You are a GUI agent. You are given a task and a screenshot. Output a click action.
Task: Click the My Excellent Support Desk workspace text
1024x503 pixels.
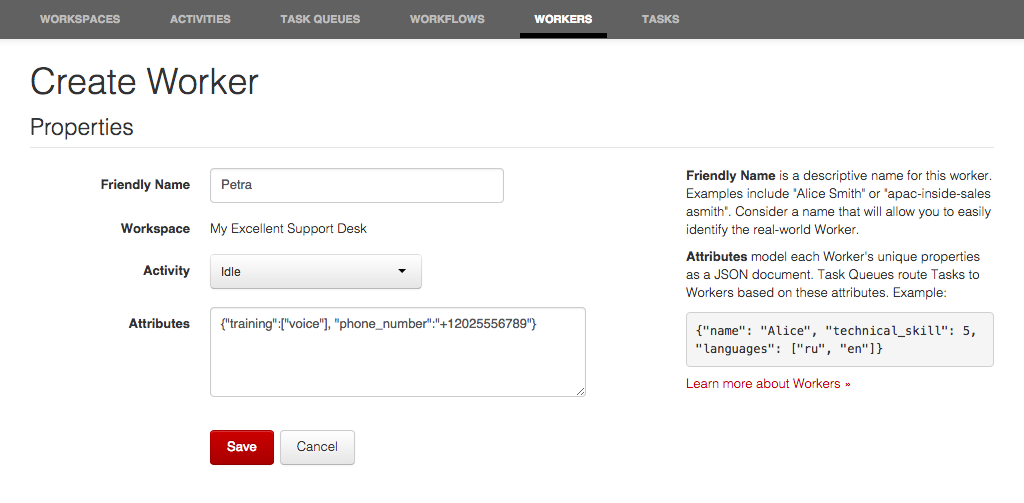(x=288, y=229)
